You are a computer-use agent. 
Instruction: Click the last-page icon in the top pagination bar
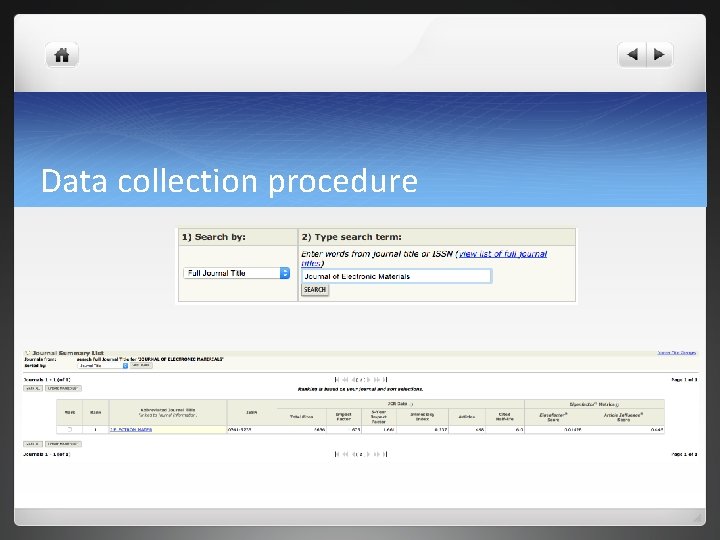[385, 380]
